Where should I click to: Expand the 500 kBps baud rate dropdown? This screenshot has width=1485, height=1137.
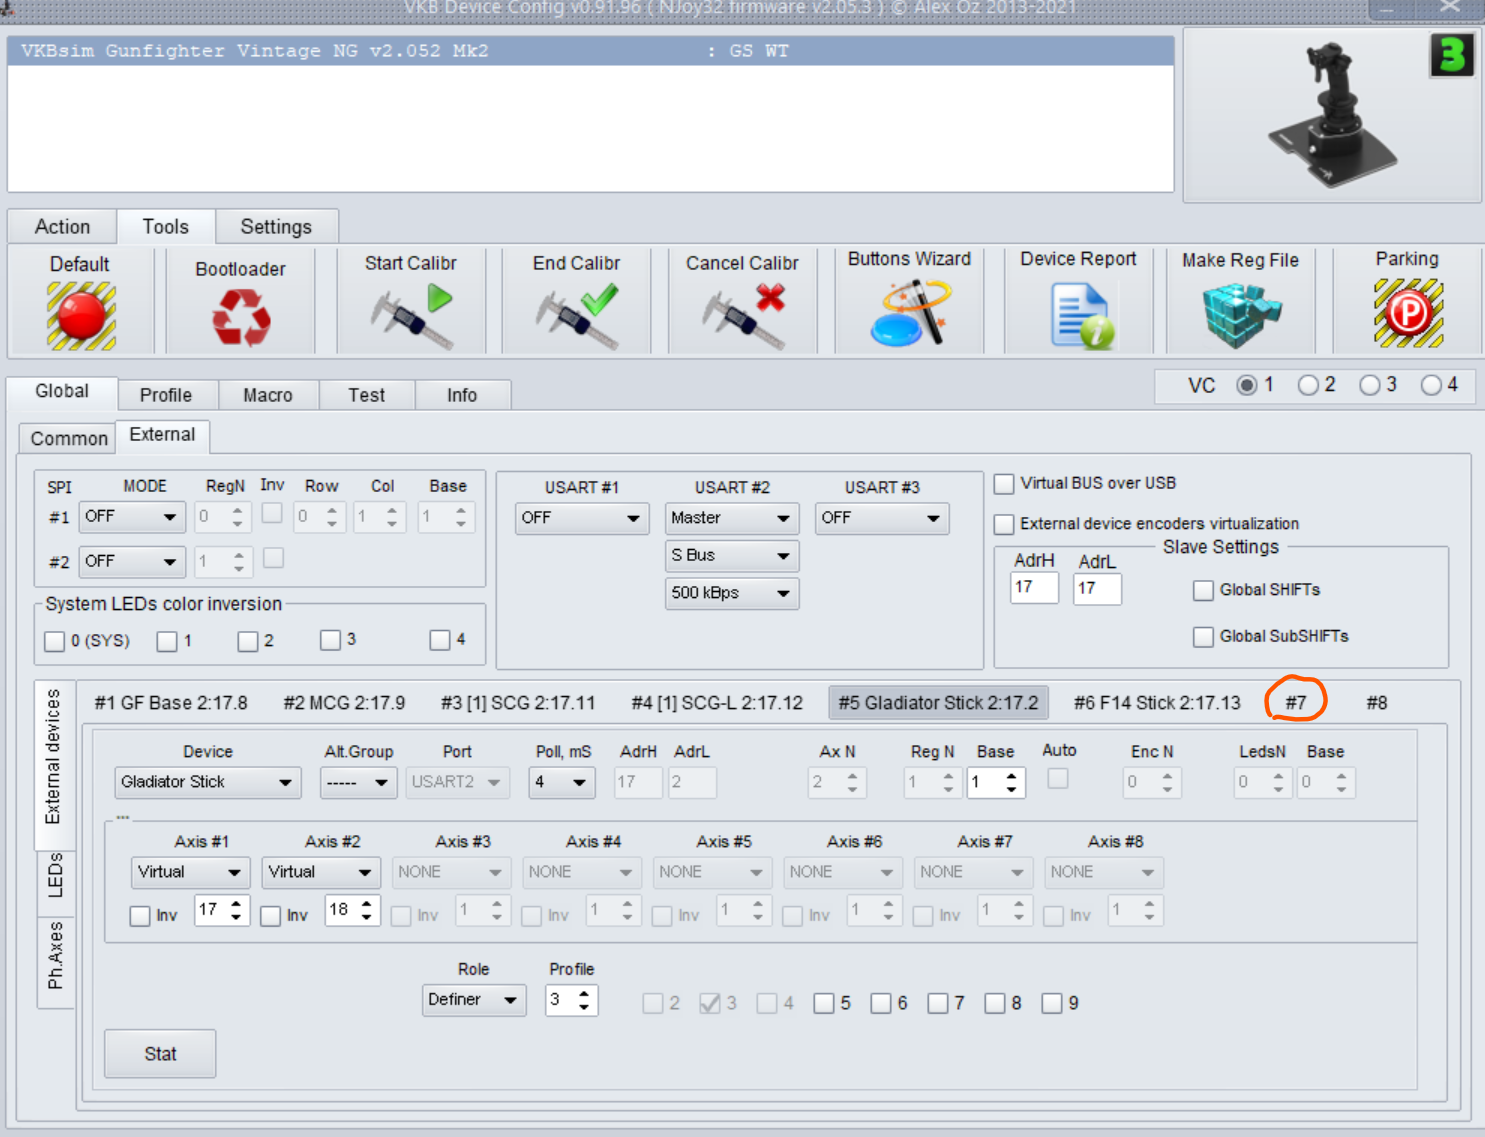click(x=731, y=593)
